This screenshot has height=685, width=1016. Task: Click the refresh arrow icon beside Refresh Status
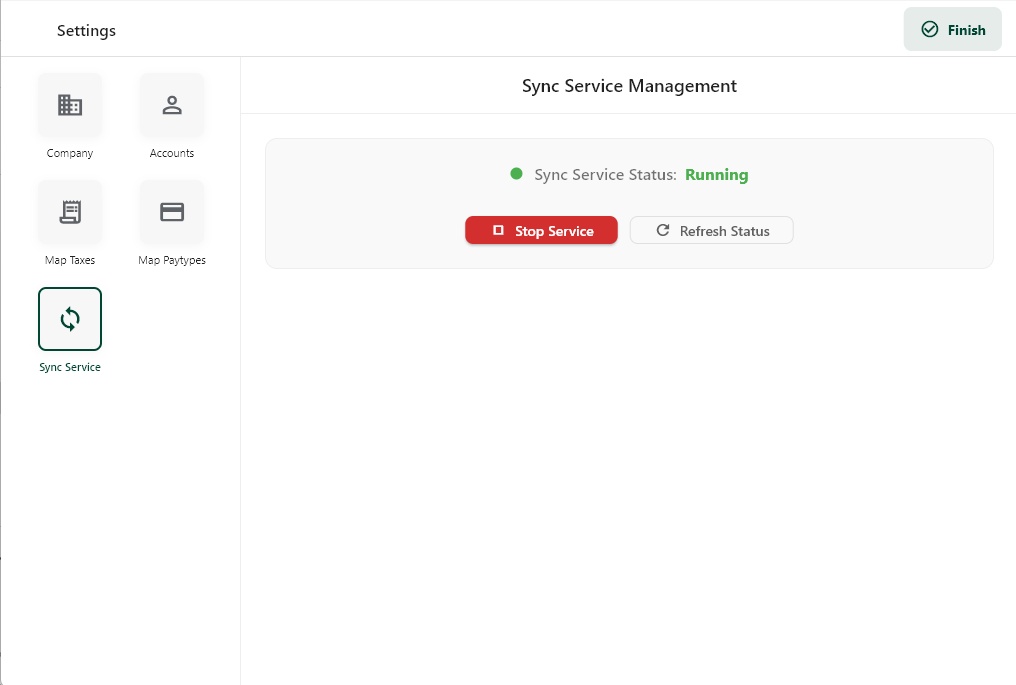pos(662,230)
